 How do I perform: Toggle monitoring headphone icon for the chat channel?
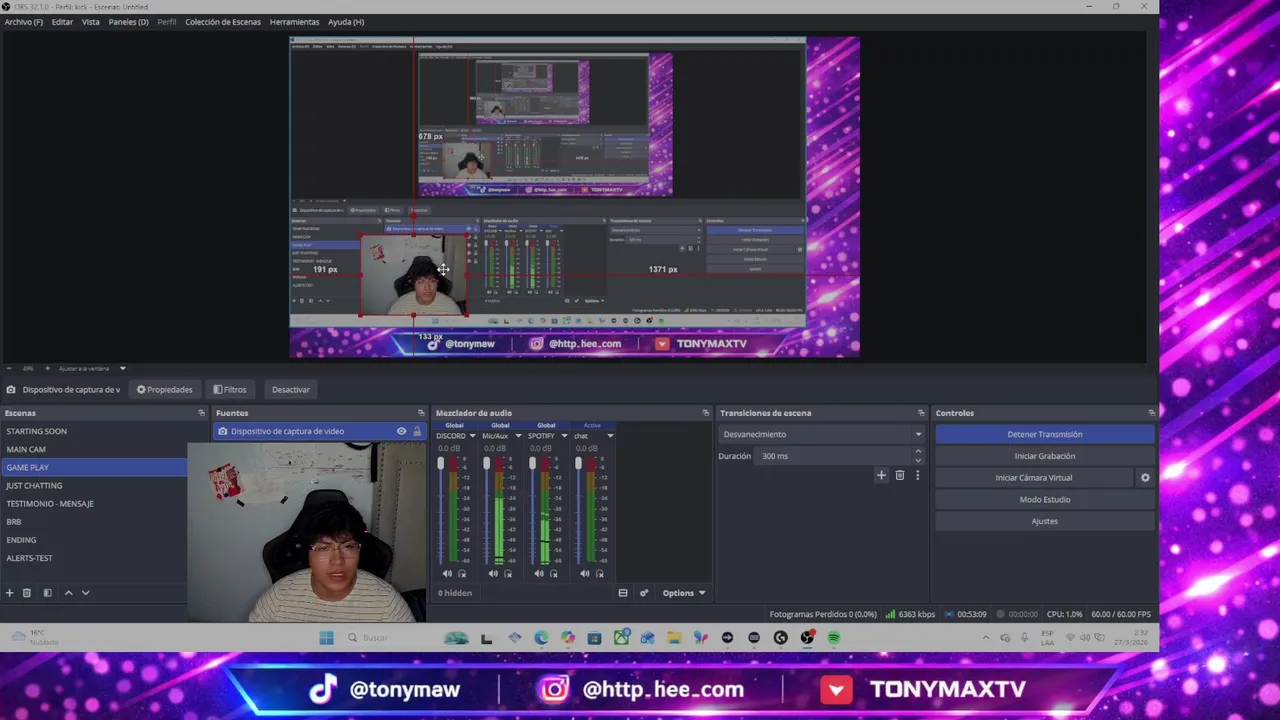point(600,574)
